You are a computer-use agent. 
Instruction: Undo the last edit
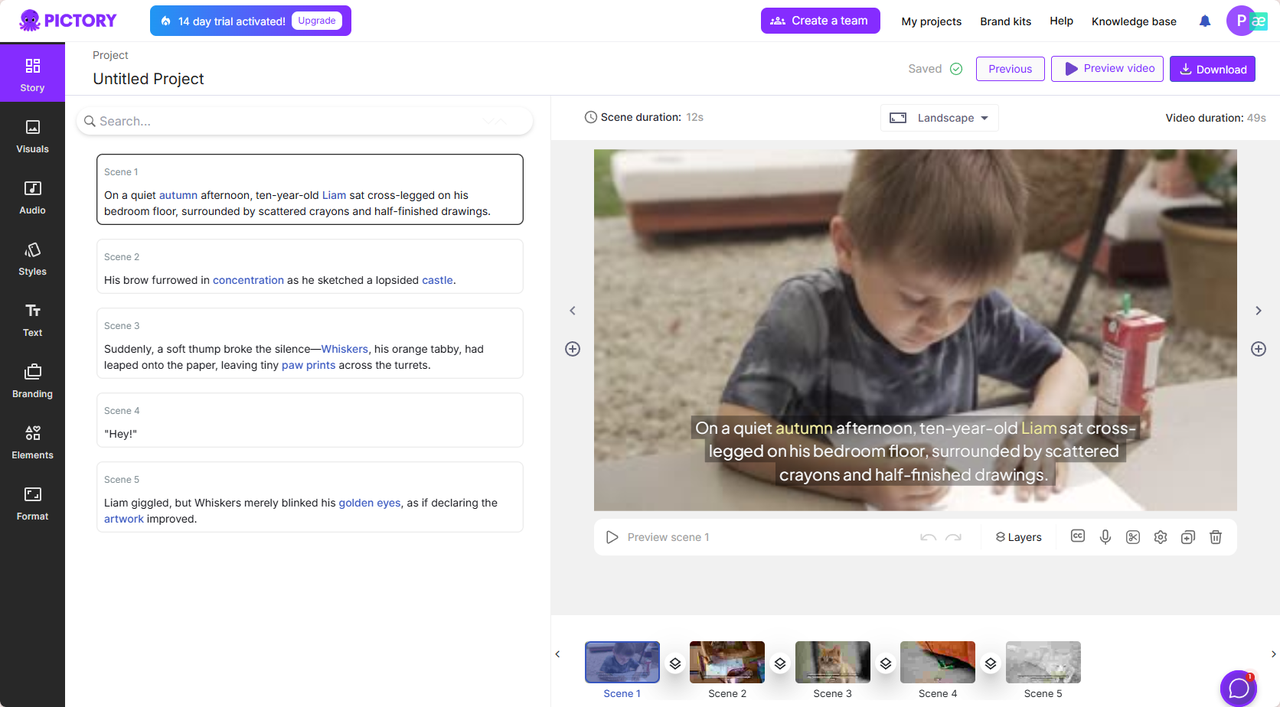[x=928, y=537]
